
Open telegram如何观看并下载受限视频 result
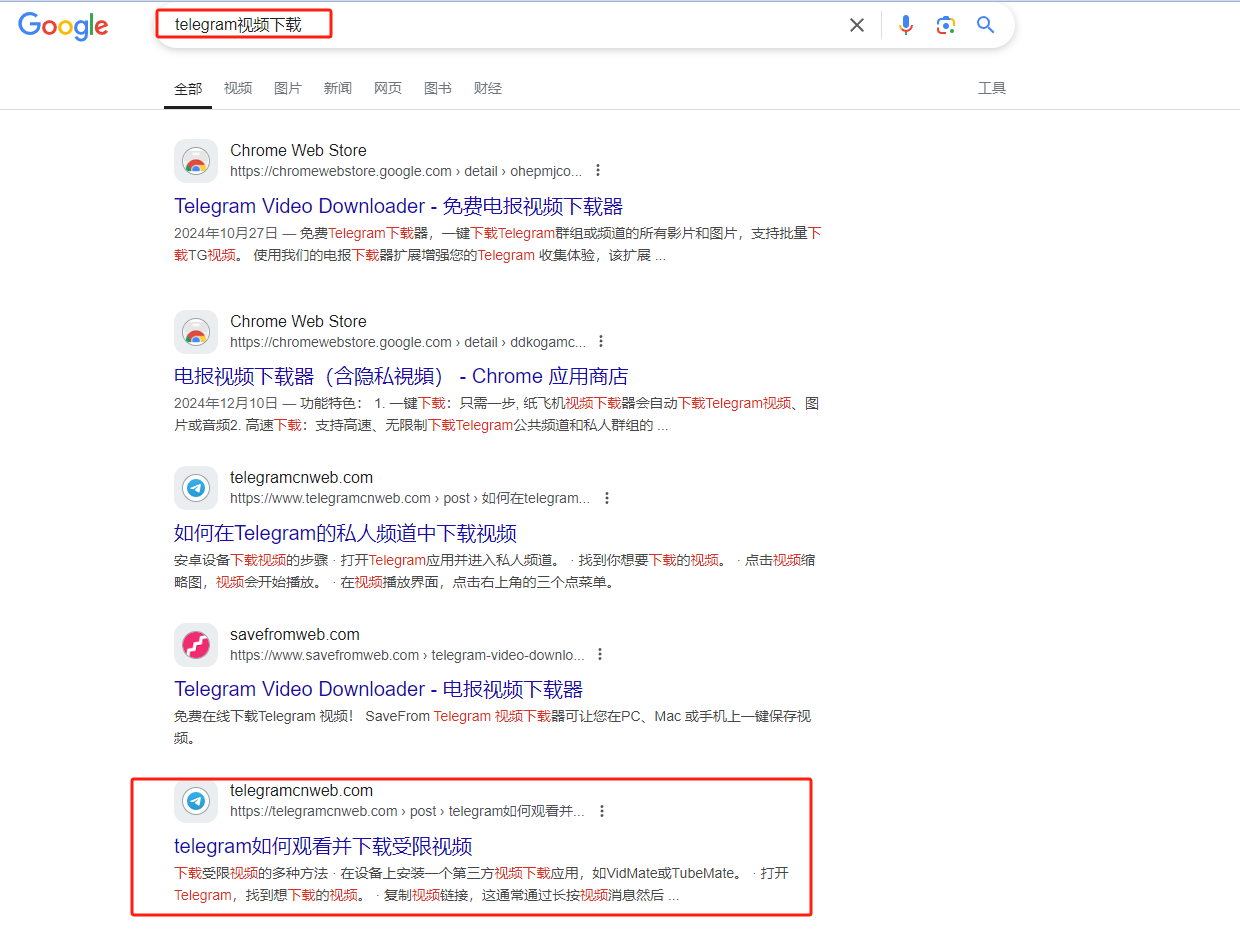pos(323,846)
